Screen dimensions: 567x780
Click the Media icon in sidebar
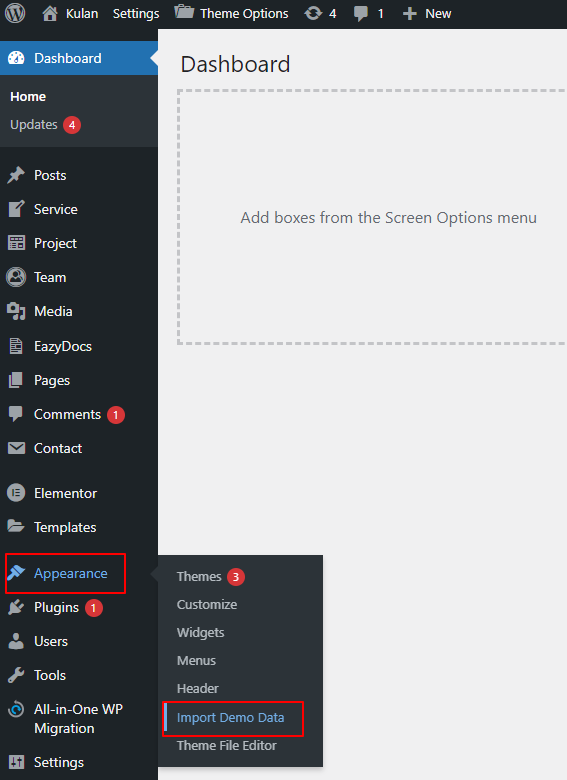pyautogui.click(x=16, y=311)
